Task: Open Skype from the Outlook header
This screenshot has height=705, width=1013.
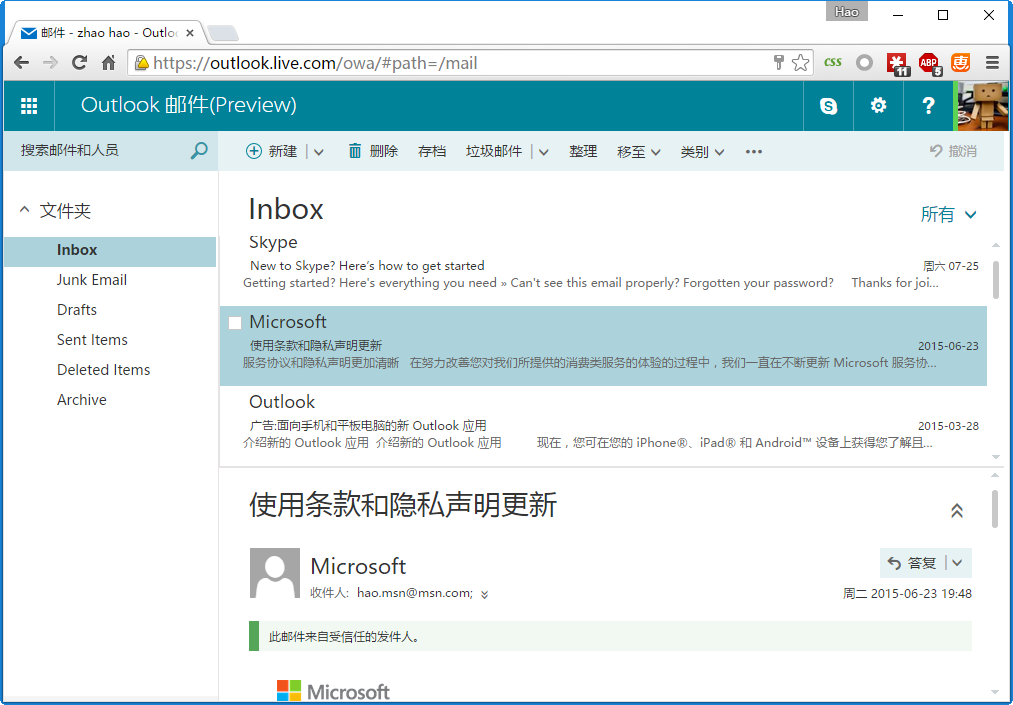Action: tap(828, 106)
